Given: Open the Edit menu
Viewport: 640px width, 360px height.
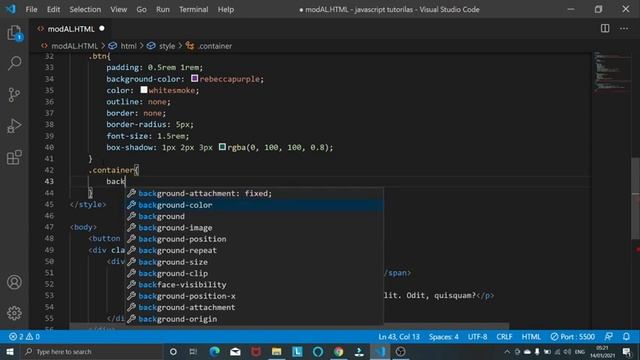Looking at the screenshot, I should pos(53,9).
